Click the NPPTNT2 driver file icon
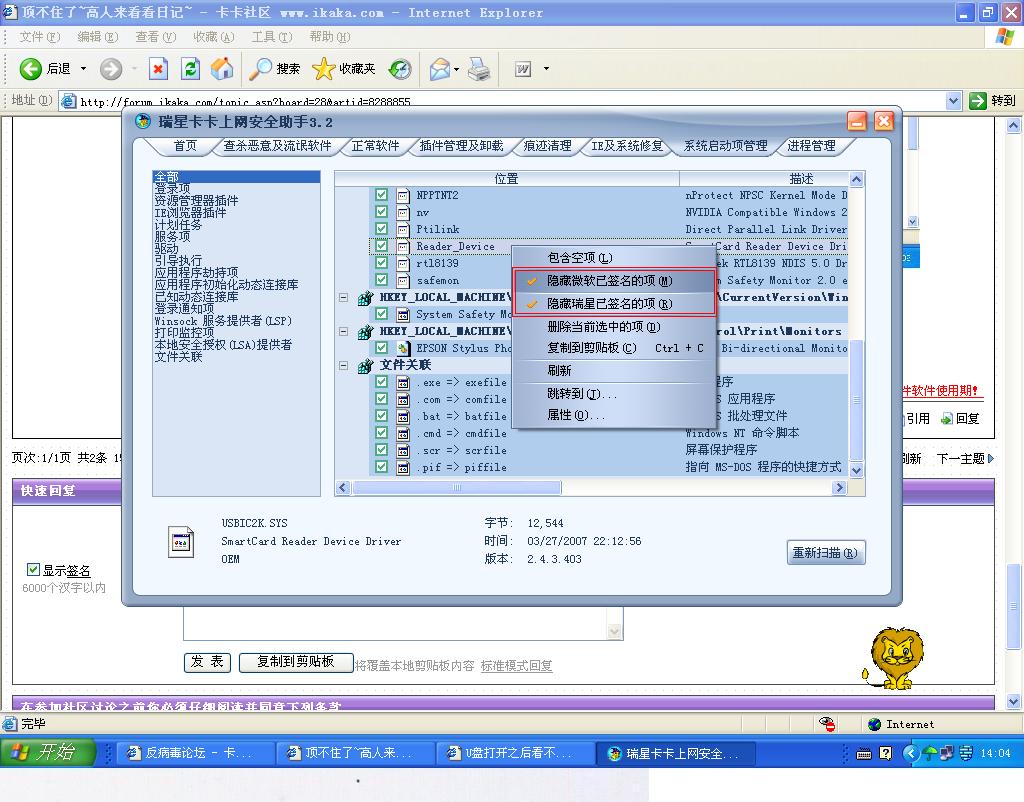The image size is (1024, 802). [404, 195]
